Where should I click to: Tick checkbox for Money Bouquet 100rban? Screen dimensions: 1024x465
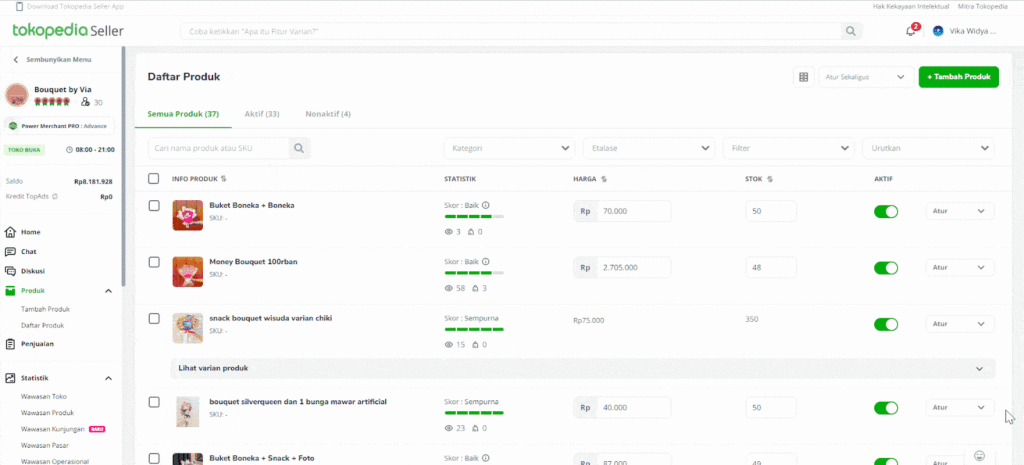154,262
